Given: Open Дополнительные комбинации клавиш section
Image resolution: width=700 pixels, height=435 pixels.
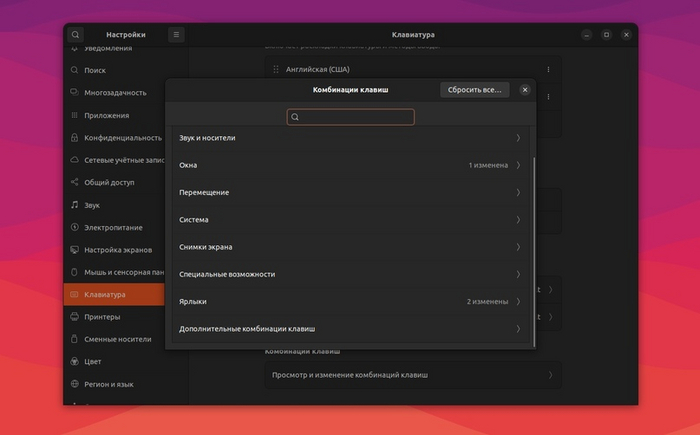Looking at the screenshot, I should coord(350,328).
